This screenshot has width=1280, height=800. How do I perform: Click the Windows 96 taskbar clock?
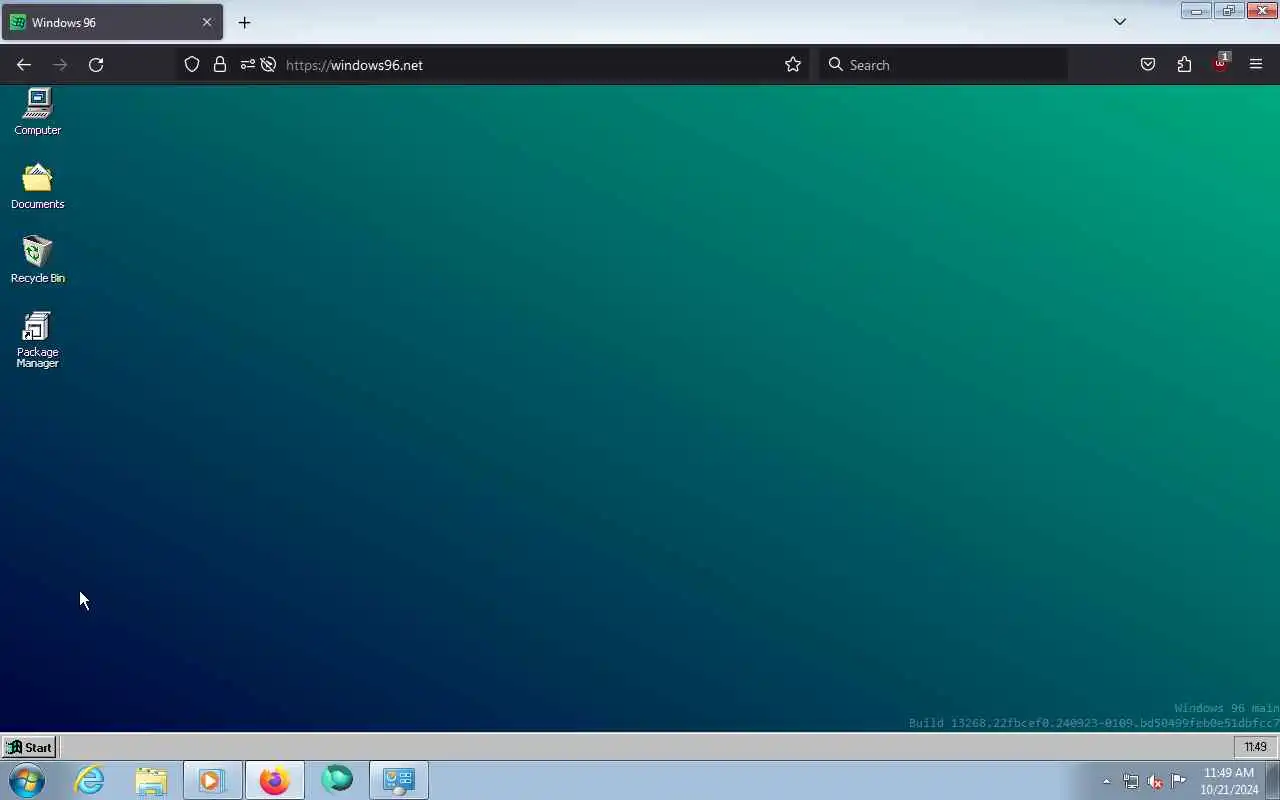coord(1255,747)
